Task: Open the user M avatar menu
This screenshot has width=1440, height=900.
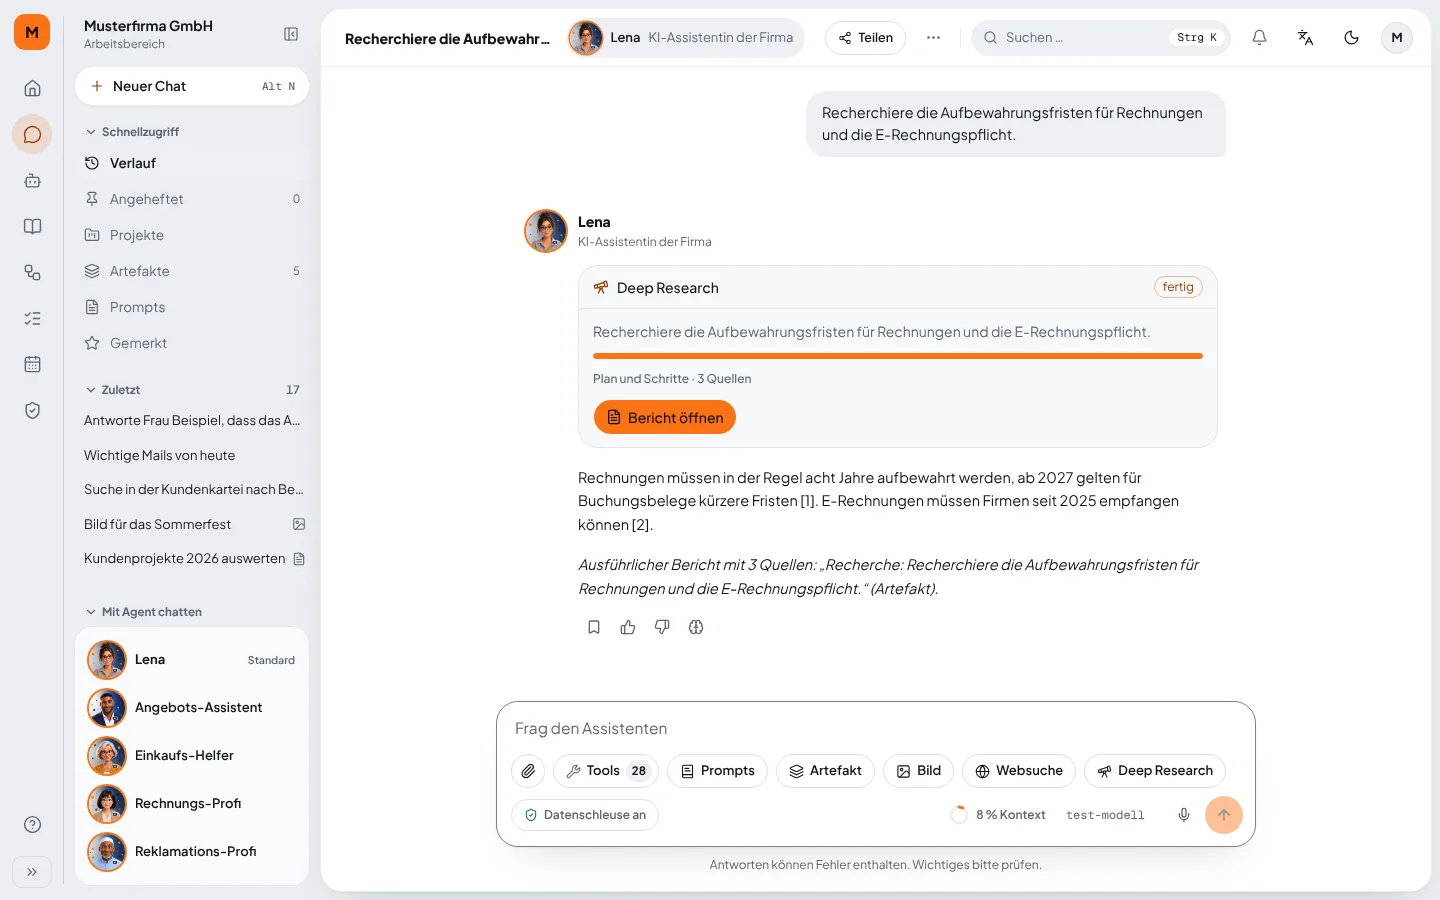Action: tap(1397, 38)
